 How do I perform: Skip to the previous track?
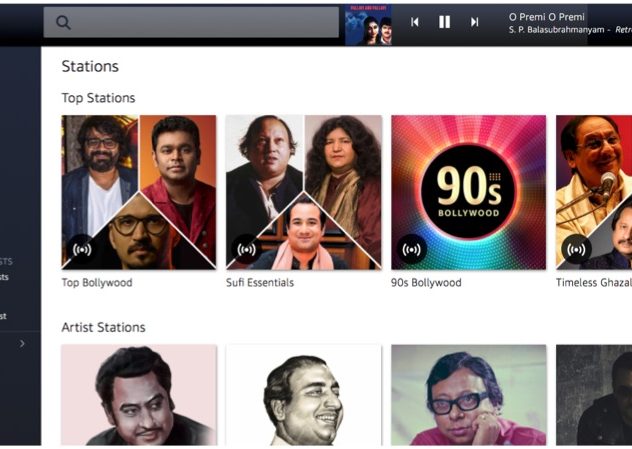(x=415, y=22)
